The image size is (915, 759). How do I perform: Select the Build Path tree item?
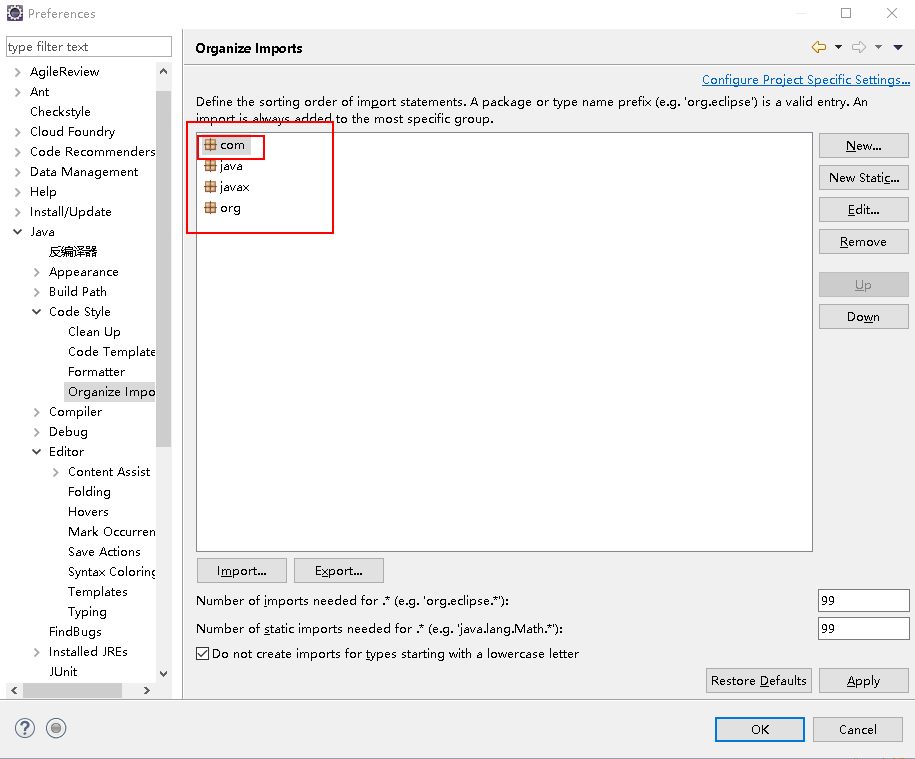pos(78,292)
